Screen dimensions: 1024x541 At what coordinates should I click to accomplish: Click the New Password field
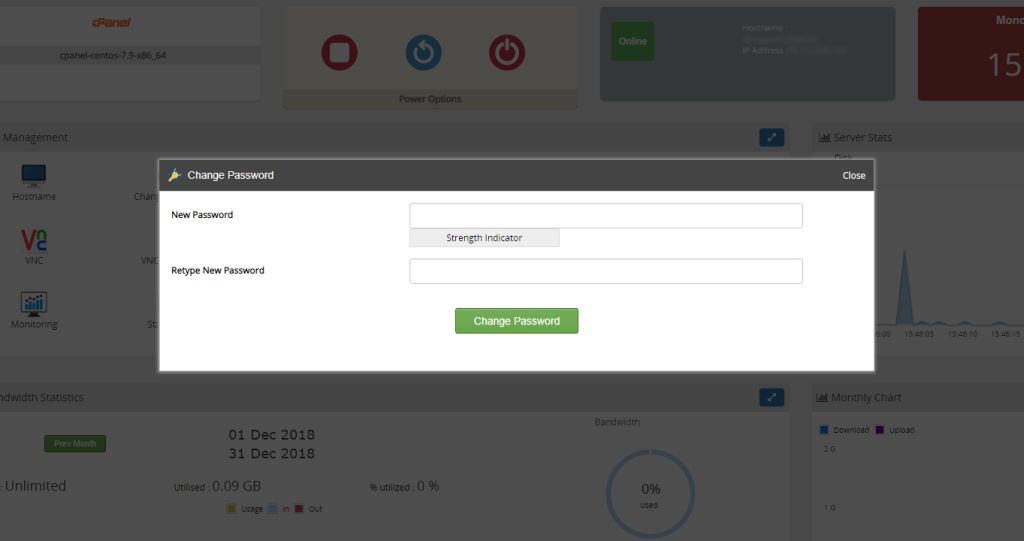coord(605,216)
